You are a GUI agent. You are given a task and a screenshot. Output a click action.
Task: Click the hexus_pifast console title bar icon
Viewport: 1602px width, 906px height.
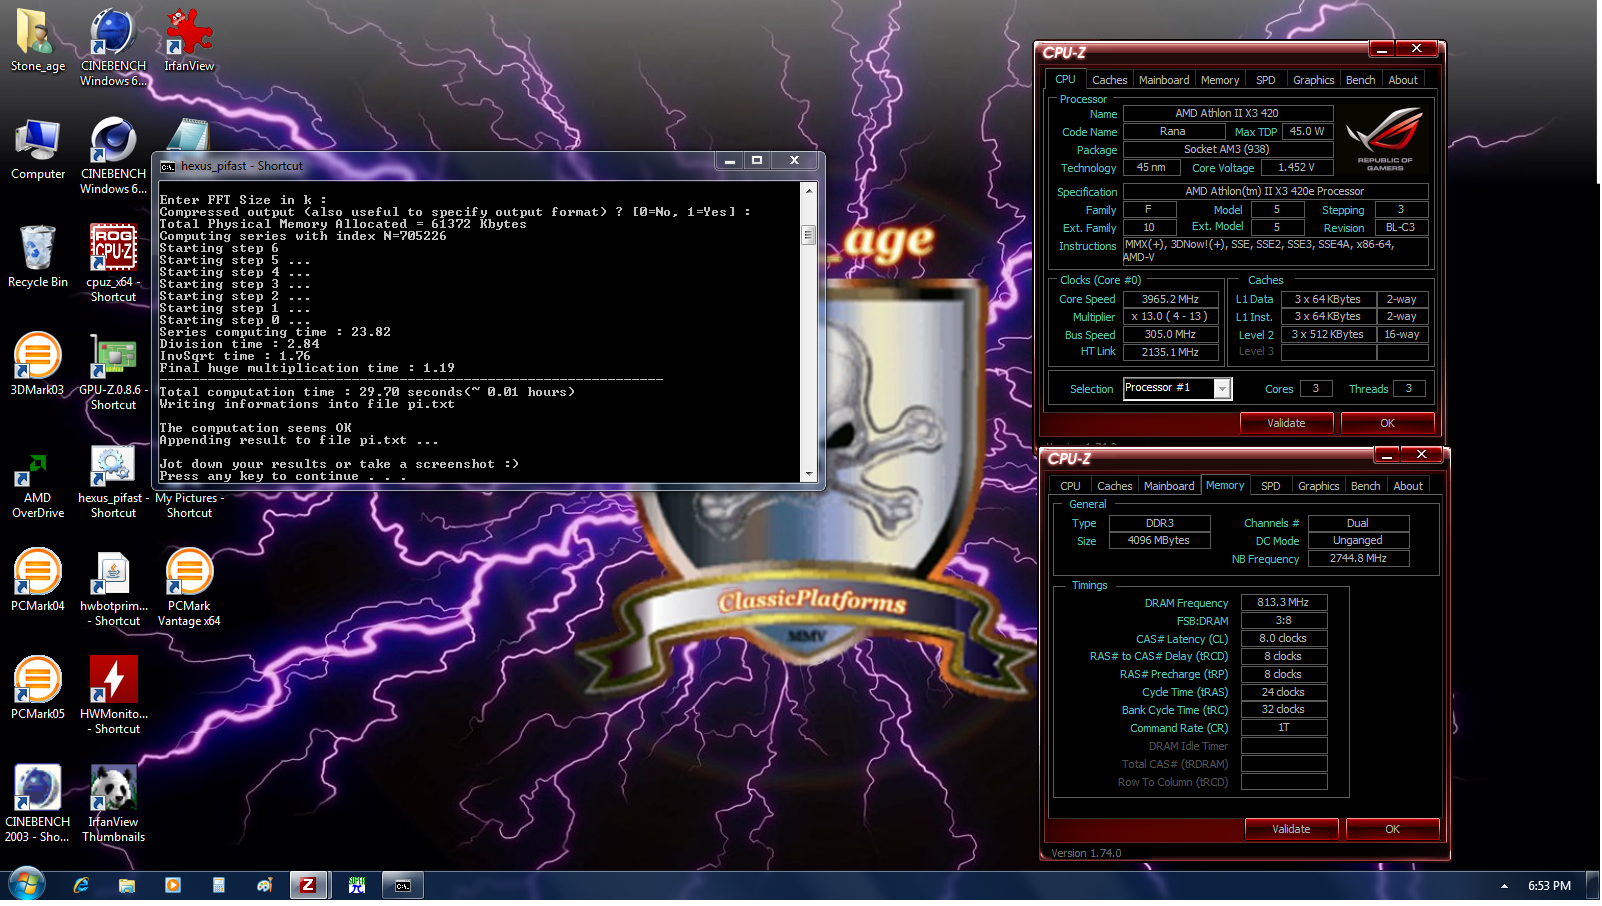168,166
